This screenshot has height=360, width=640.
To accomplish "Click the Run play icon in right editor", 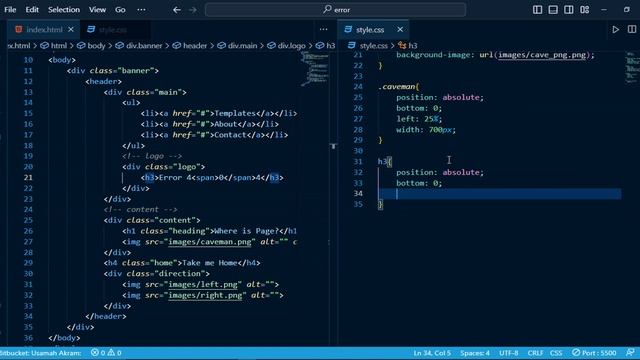I will tap(616, 29).
